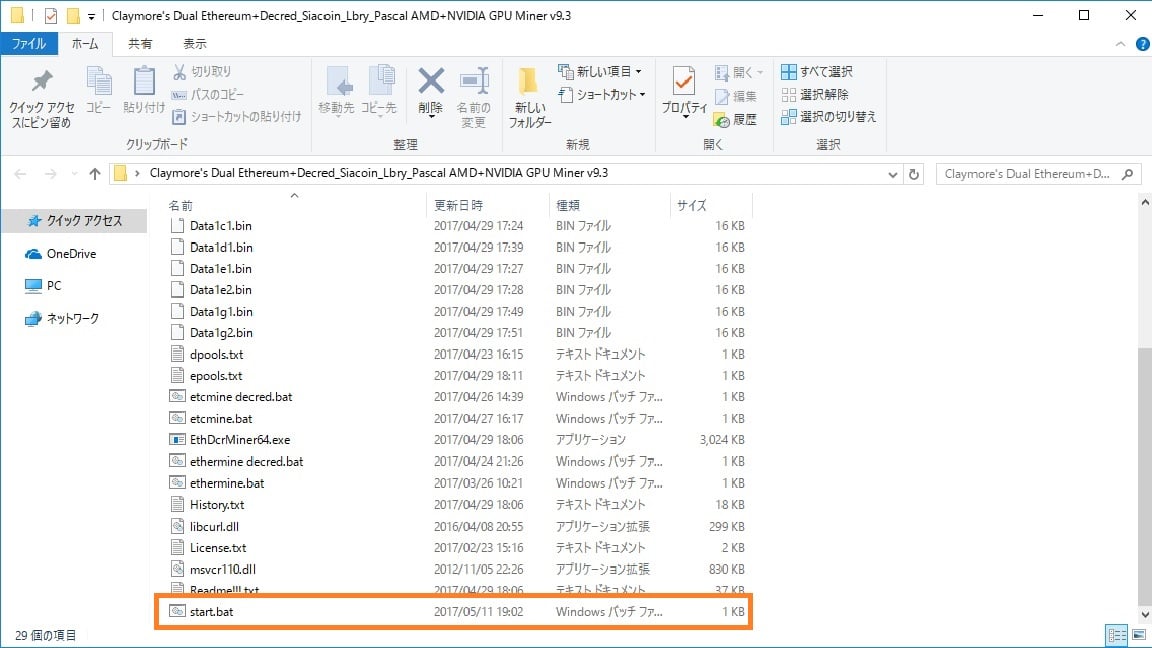1152x648 pixels.
Task: Pin to Quick Access ribbon icon
Action: coord(42,98)
